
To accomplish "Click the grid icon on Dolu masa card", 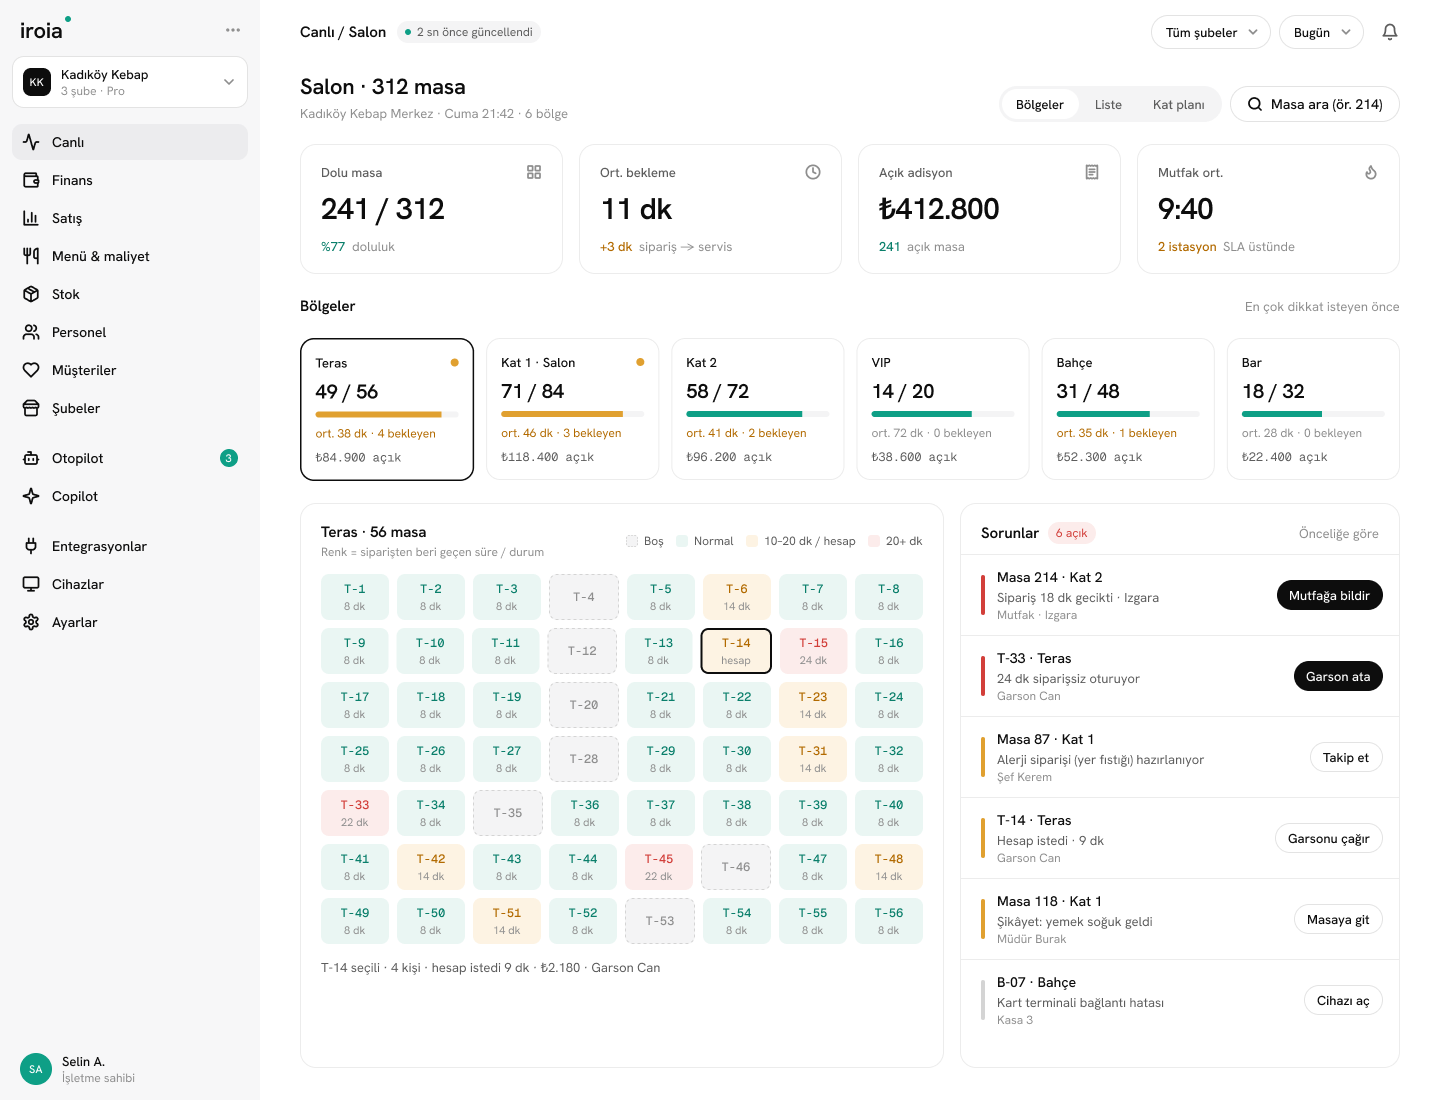I will coord(534,172).
